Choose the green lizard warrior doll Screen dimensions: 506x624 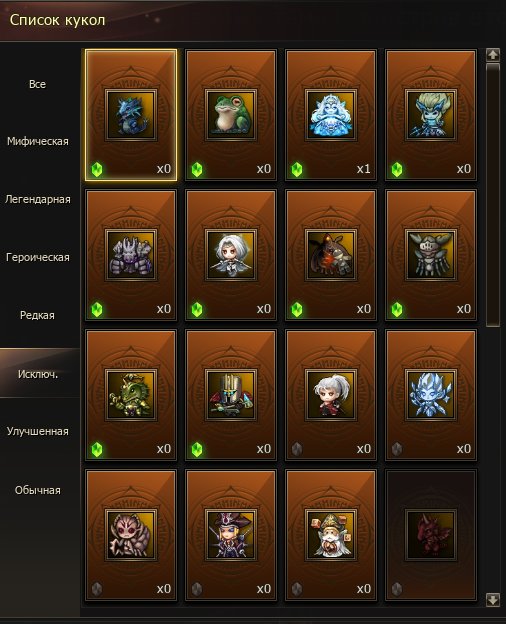(x=131, y=395)
